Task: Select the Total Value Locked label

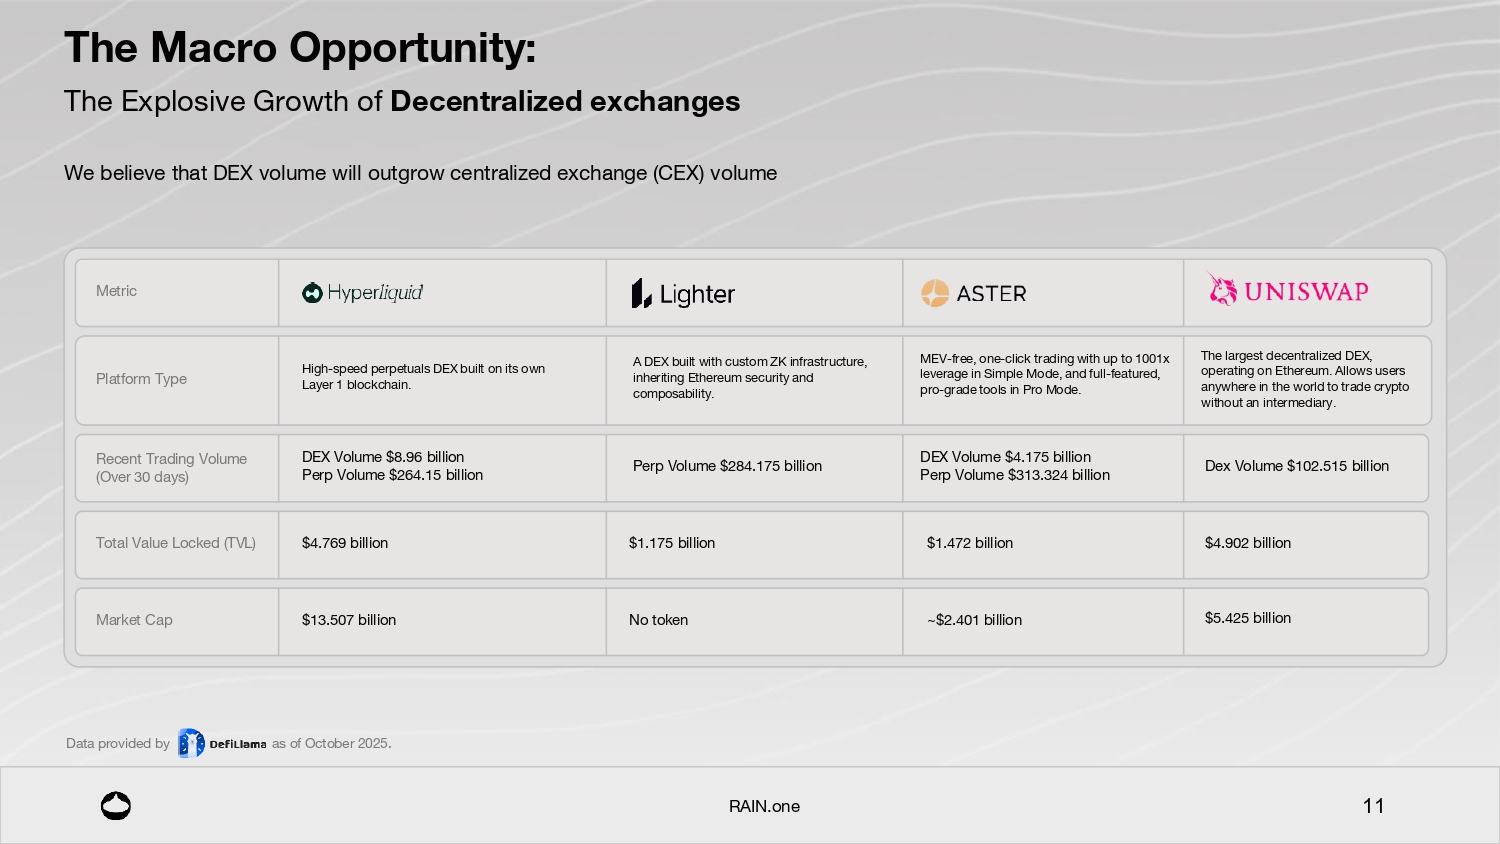Action: tap(176, 543)
